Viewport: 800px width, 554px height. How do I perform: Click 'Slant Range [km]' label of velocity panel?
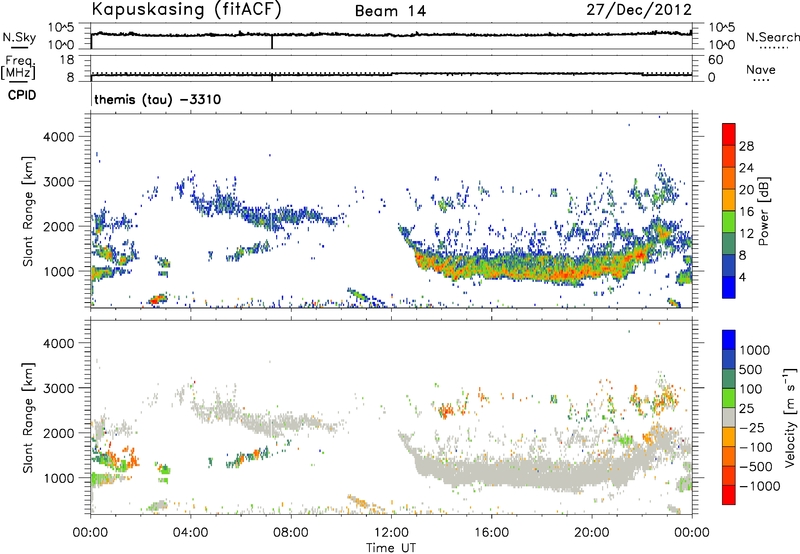28,417
